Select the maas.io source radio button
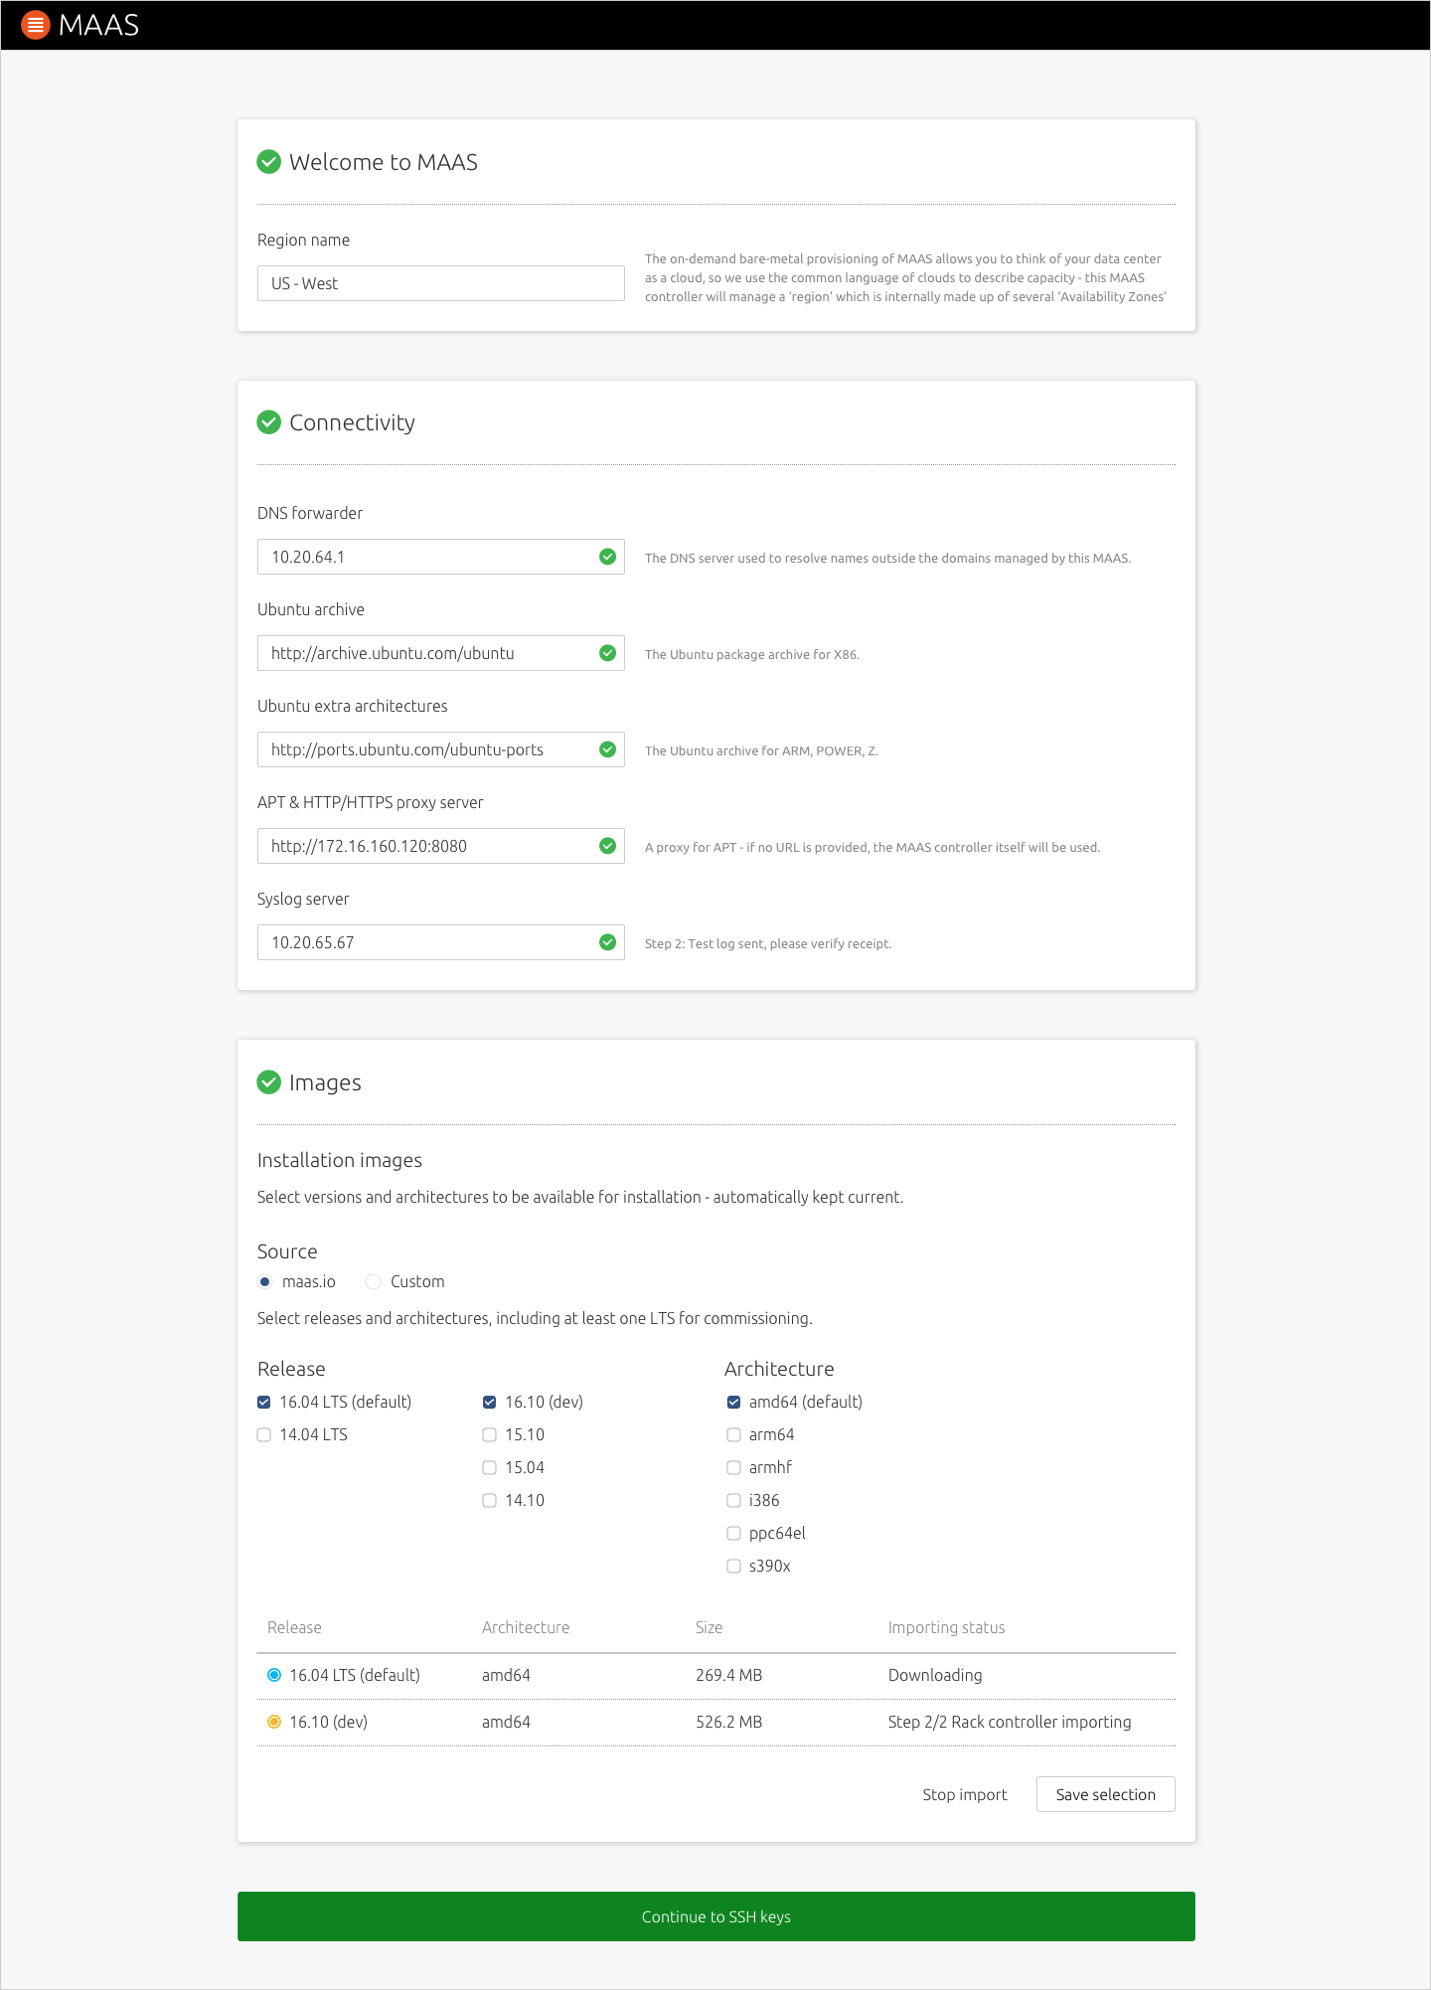 [265, 1282]
